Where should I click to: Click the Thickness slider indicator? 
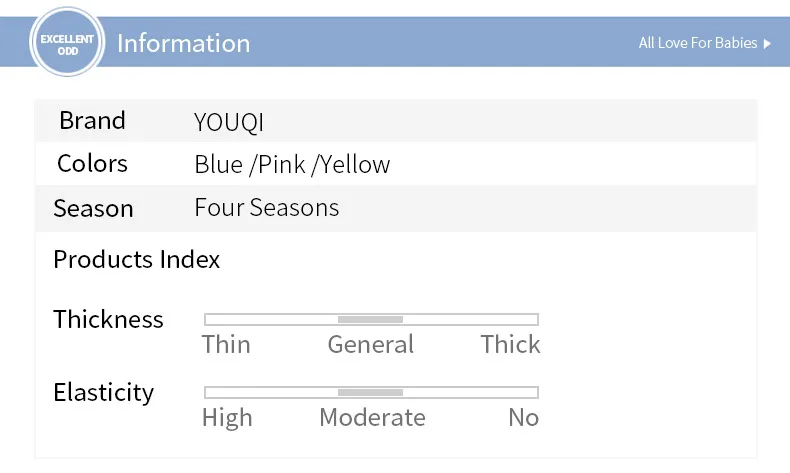click(x=370, y=319)
